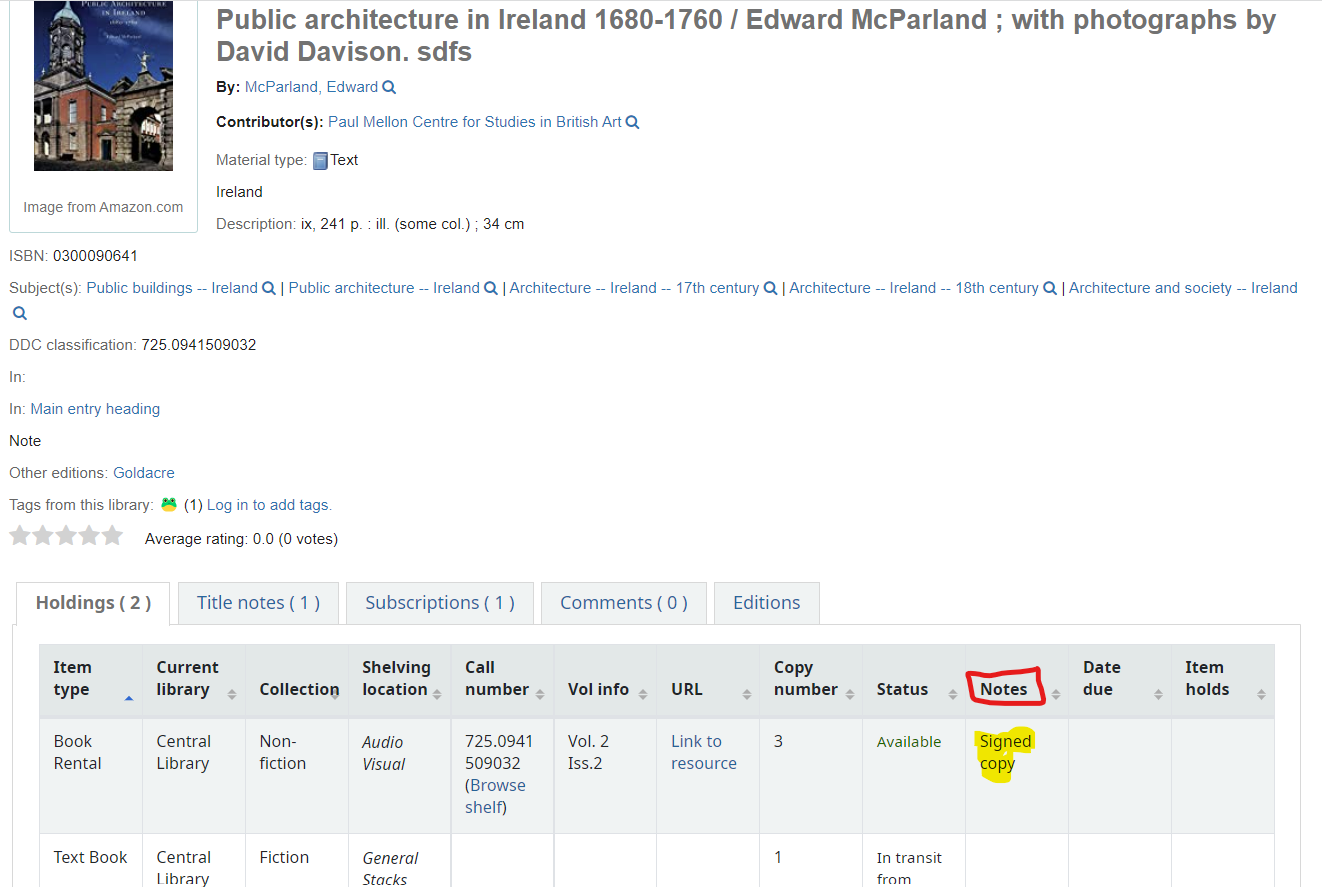
Task: Sort holdings by Item holds column
Action: click(x=1223, y=679)
